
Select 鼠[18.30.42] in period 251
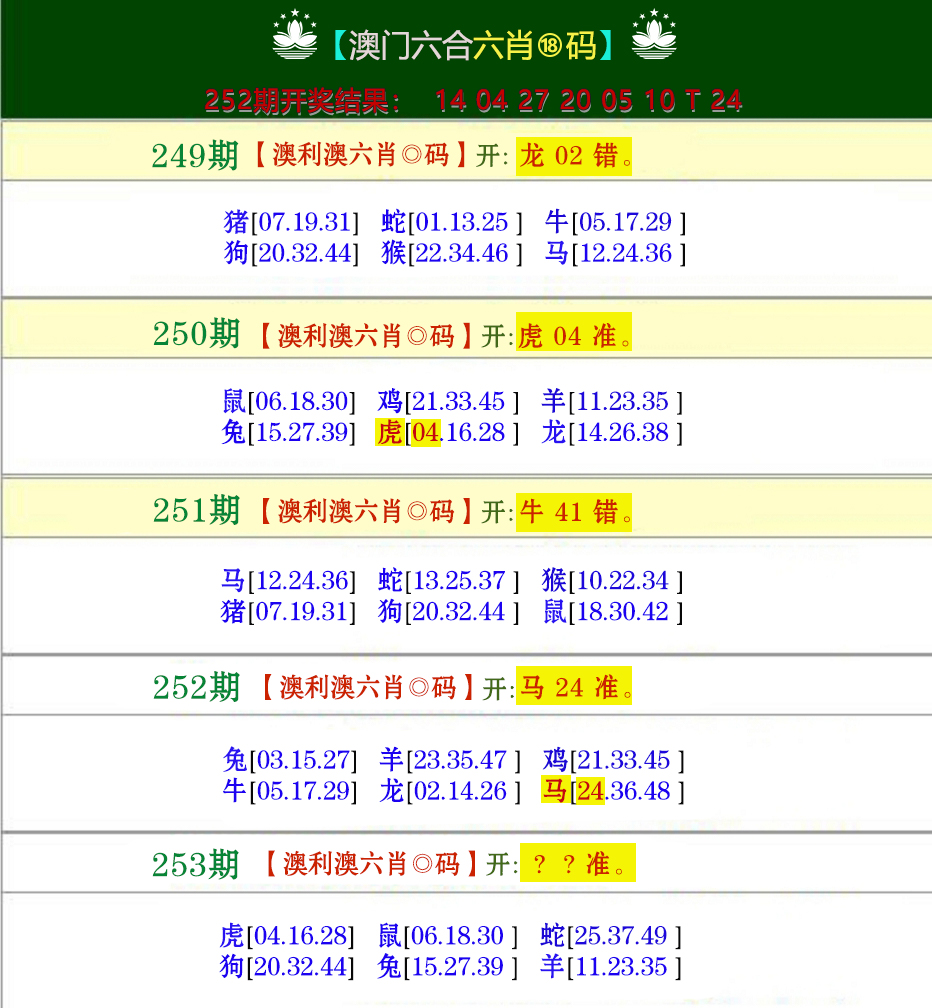pyautogui.click(x=612, y=611)
